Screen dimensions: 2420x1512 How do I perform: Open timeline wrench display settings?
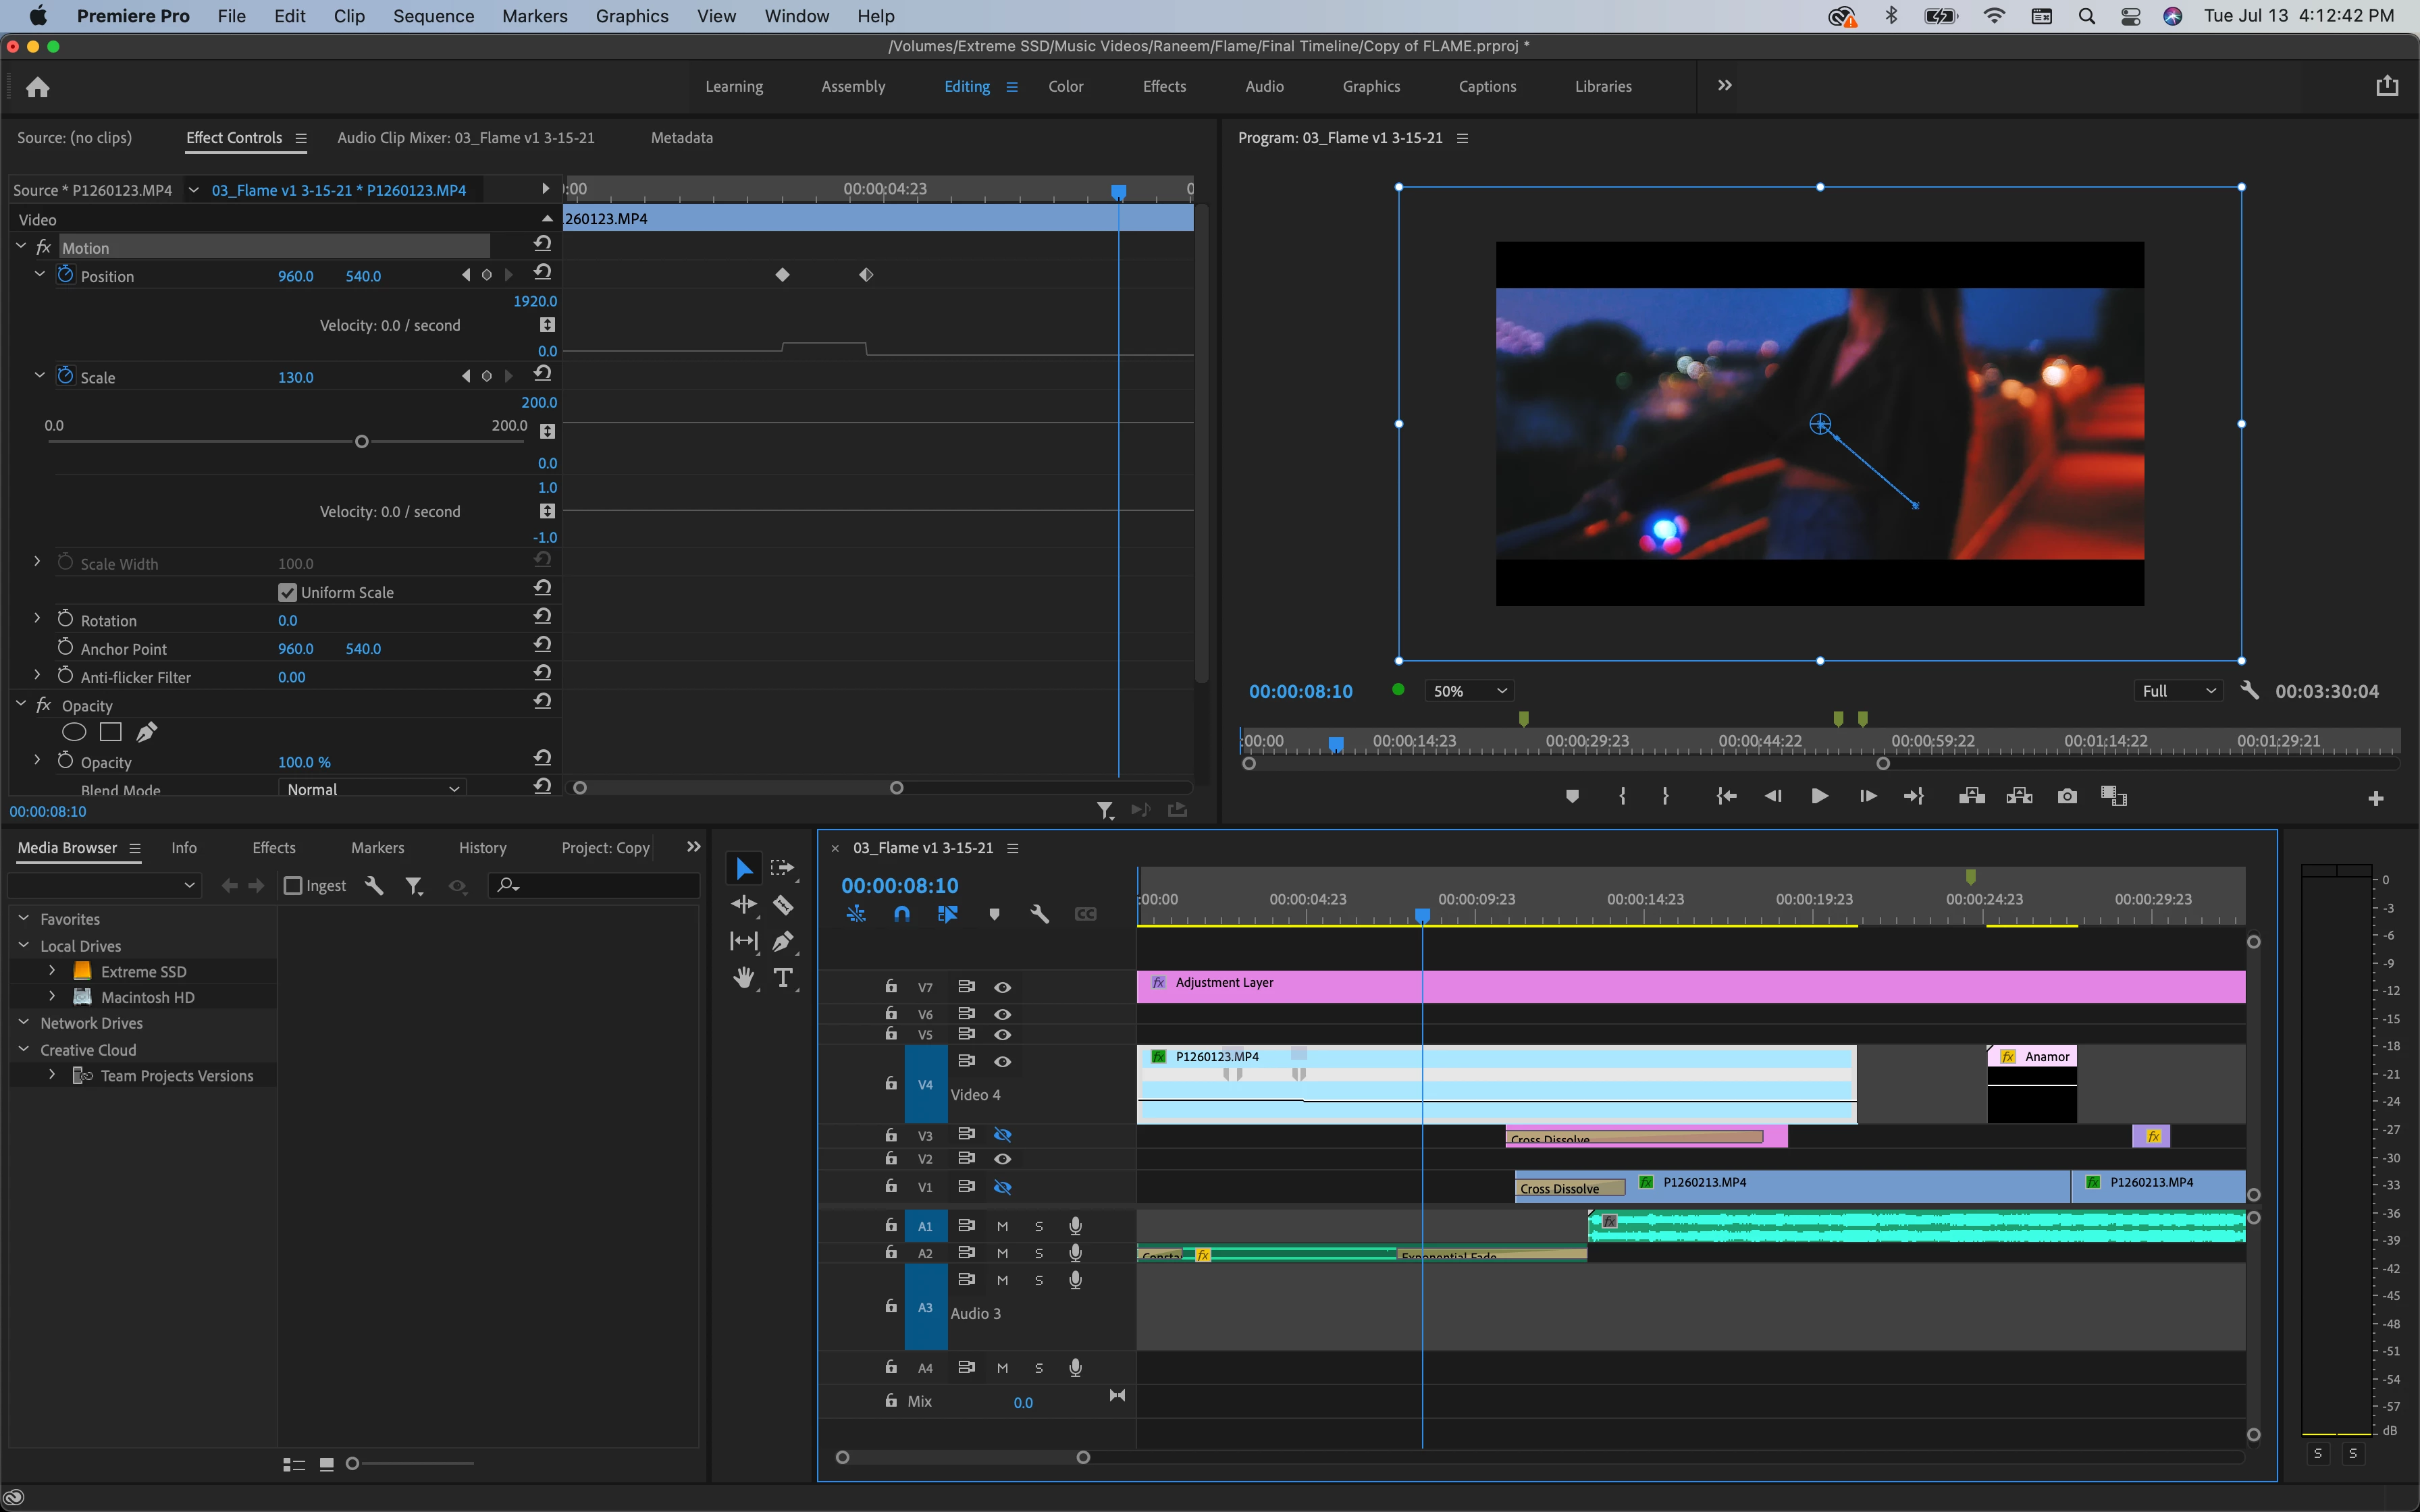click(x=1039, y=914)
